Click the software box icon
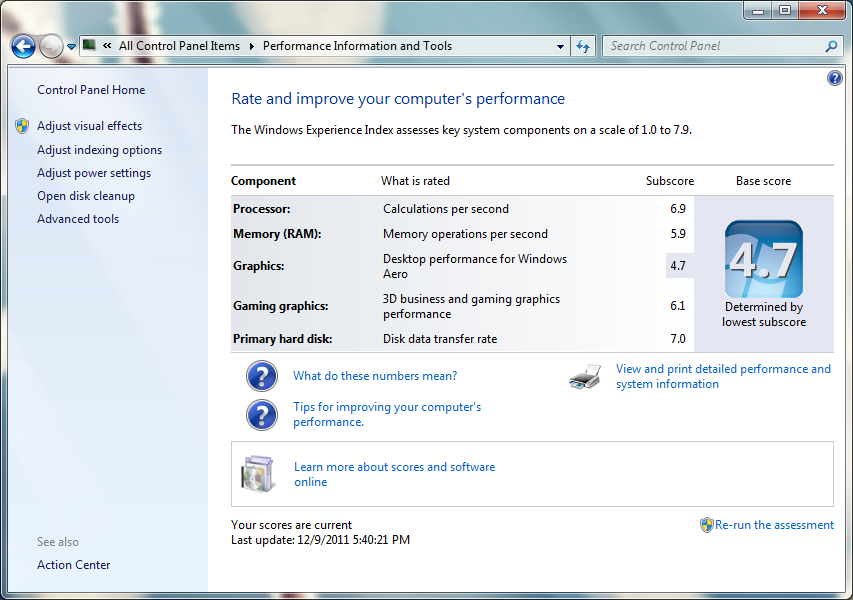This screenshot has height=600, width=853. 257,474
